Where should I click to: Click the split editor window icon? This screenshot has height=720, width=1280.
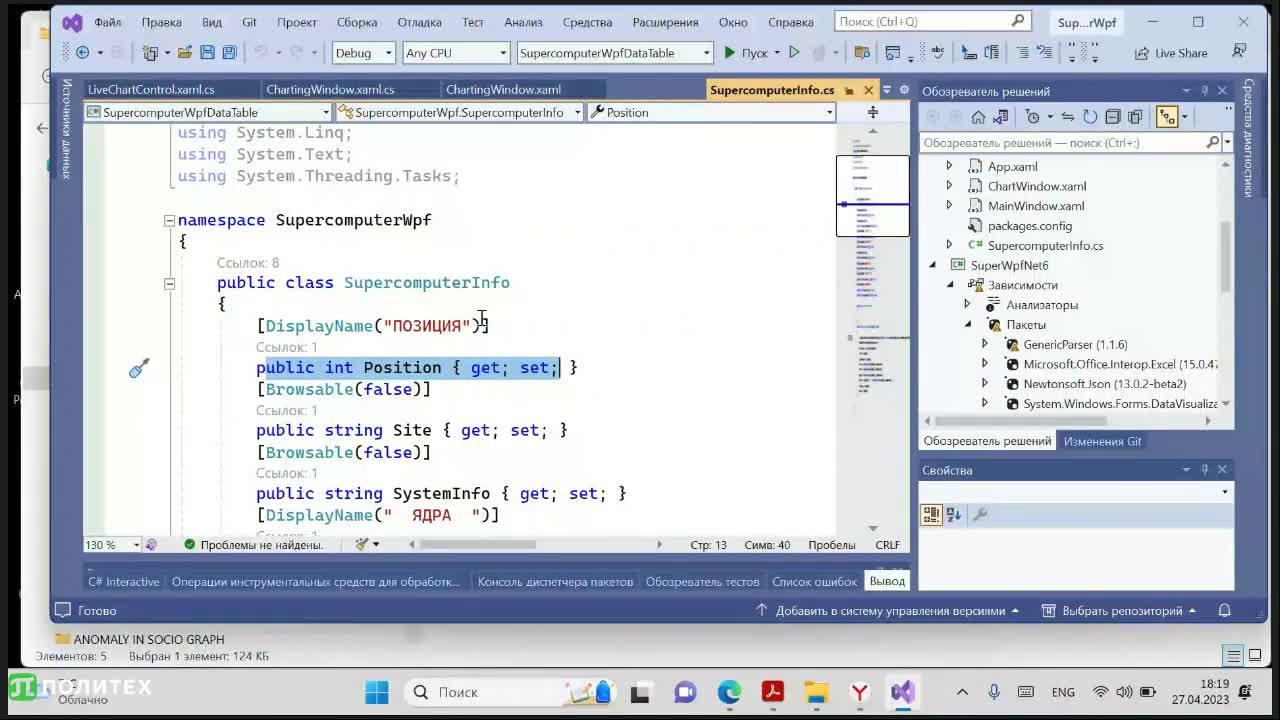tap(873, 112)
